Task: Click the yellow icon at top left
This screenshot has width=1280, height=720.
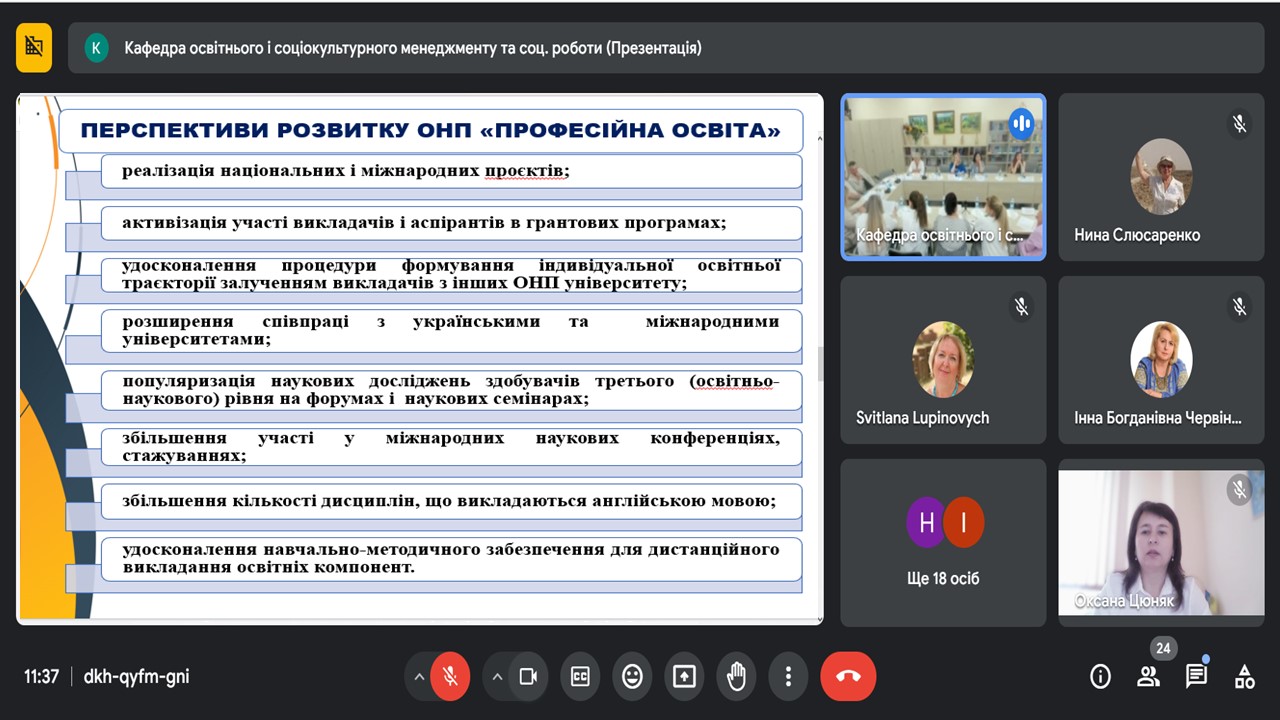Action: pyautogui.click(x=34, y=47)
